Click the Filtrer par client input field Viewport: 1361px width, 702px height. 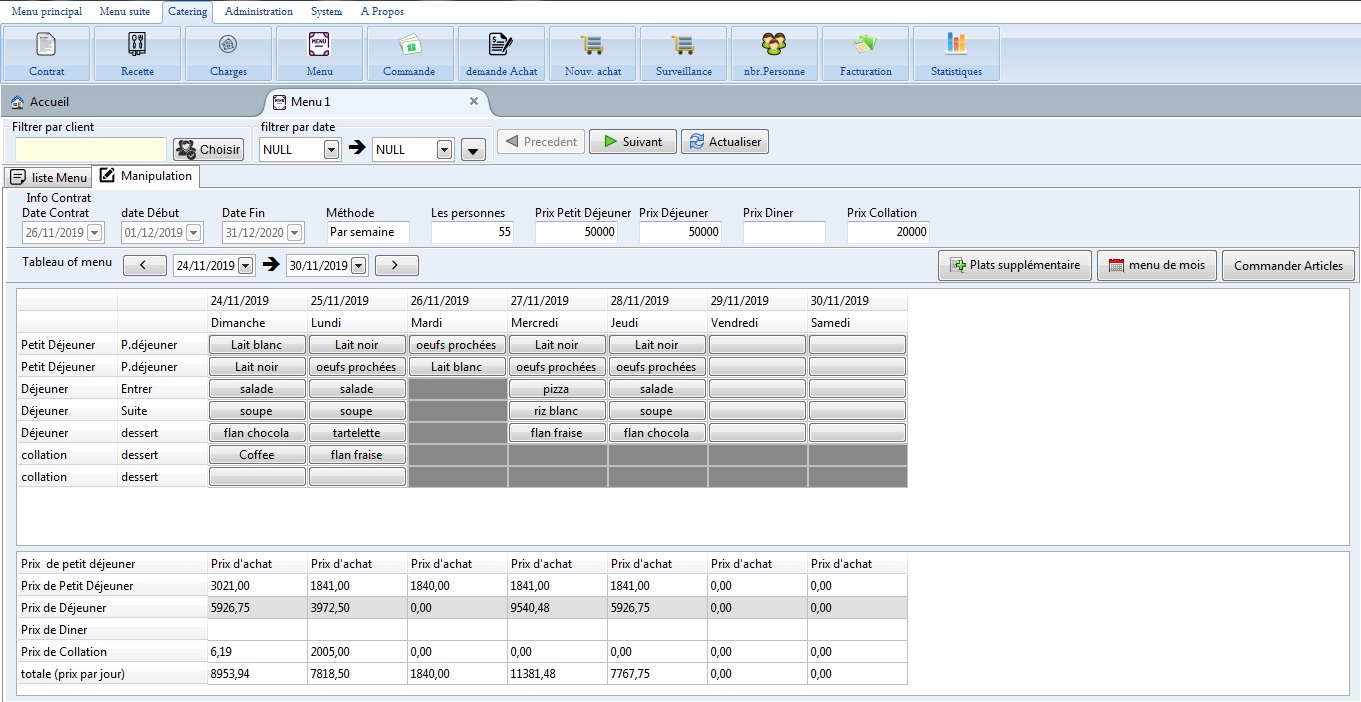[90, 149]
